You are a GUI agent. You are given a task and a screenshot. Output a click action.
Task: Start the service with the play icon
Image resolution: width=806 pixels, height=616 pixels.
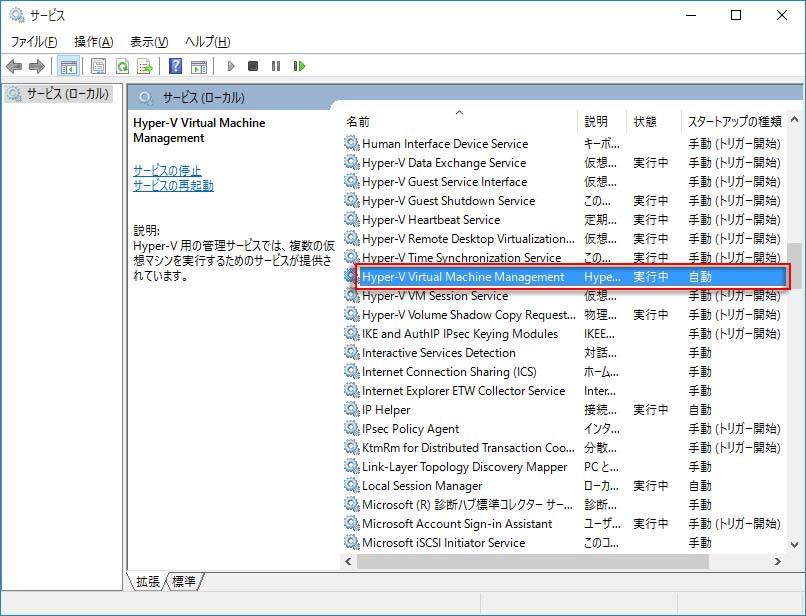coord(231,66)
